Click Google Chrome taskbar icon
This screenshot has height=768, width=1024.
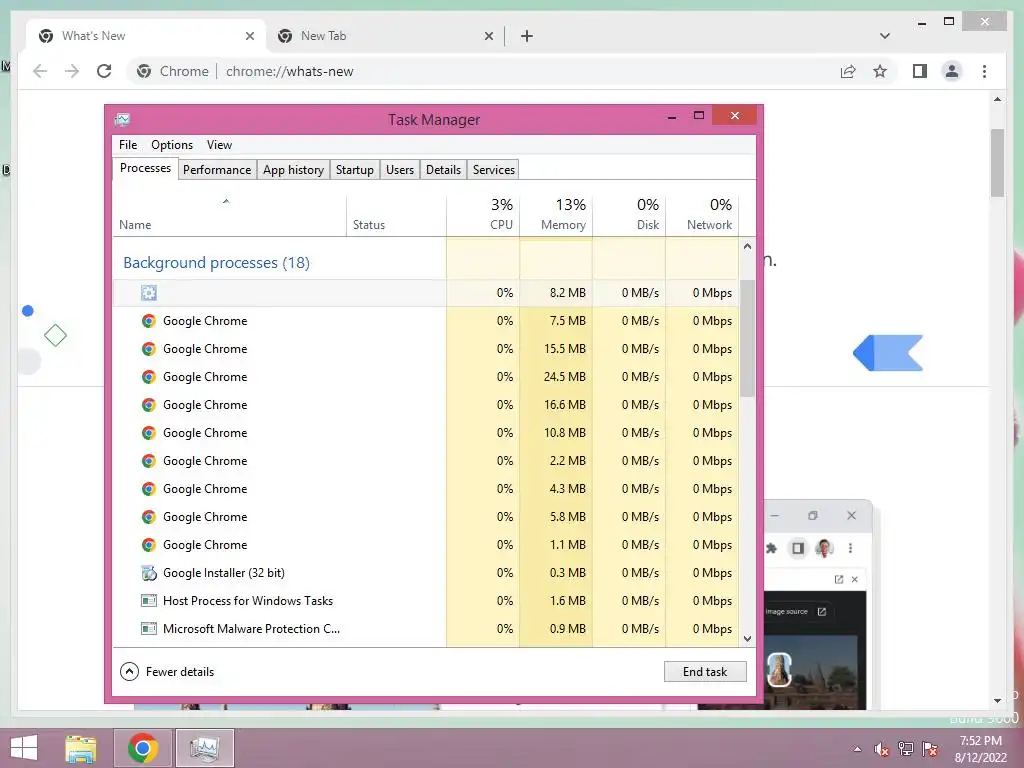[143, 748]
